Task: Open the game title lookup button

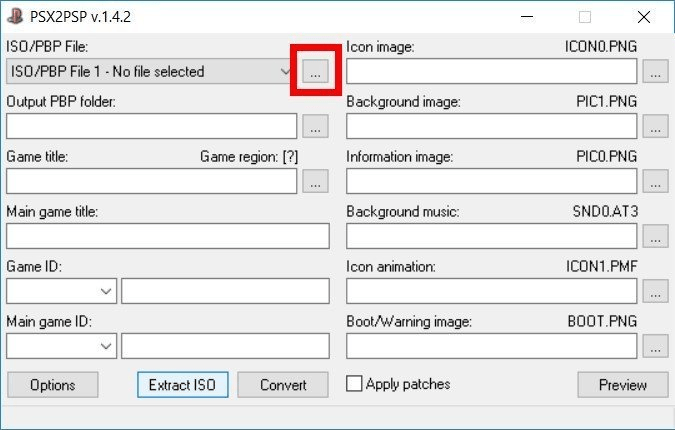Action: [x=315, y=181]
